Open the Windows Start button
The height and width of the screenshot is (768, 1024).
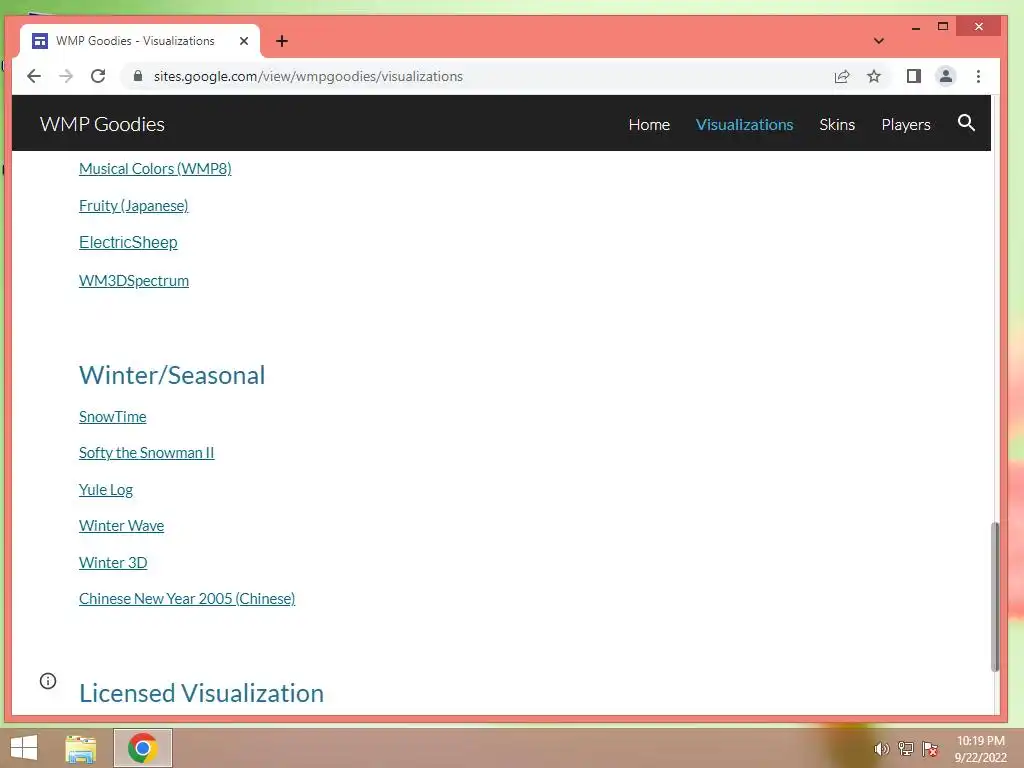(24, 748)
